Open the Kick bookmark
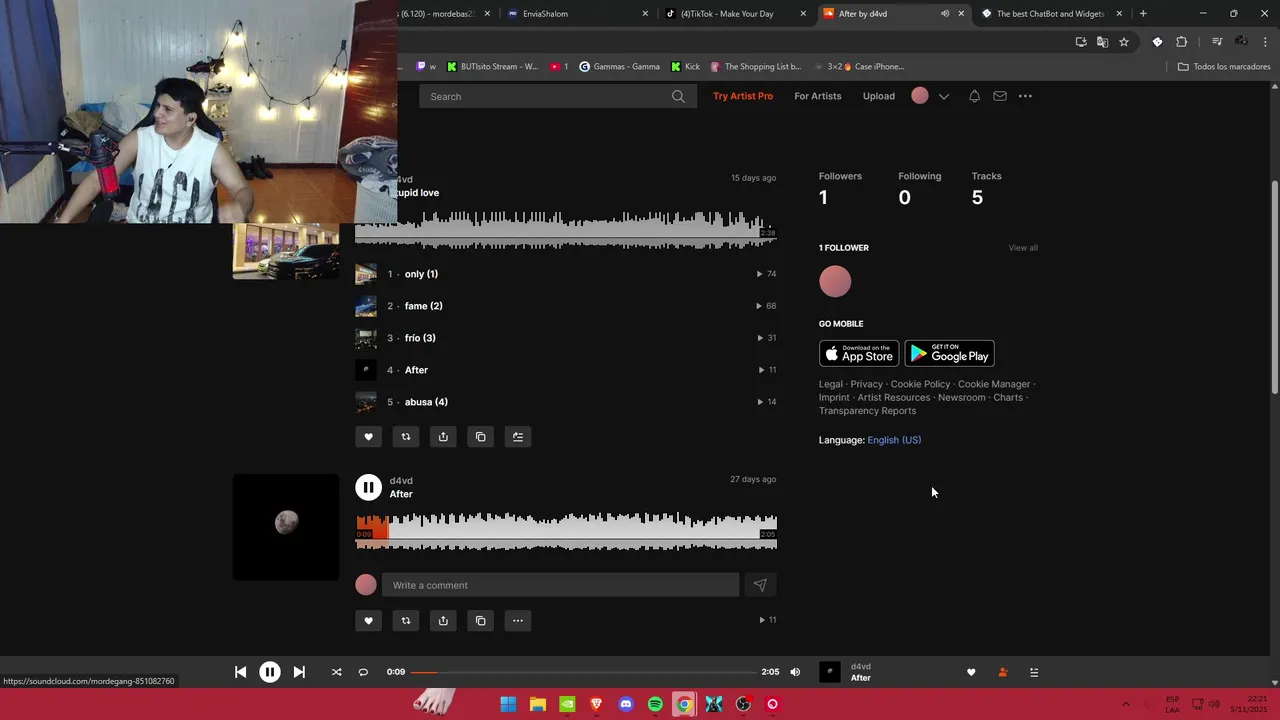 pos(685,67)
